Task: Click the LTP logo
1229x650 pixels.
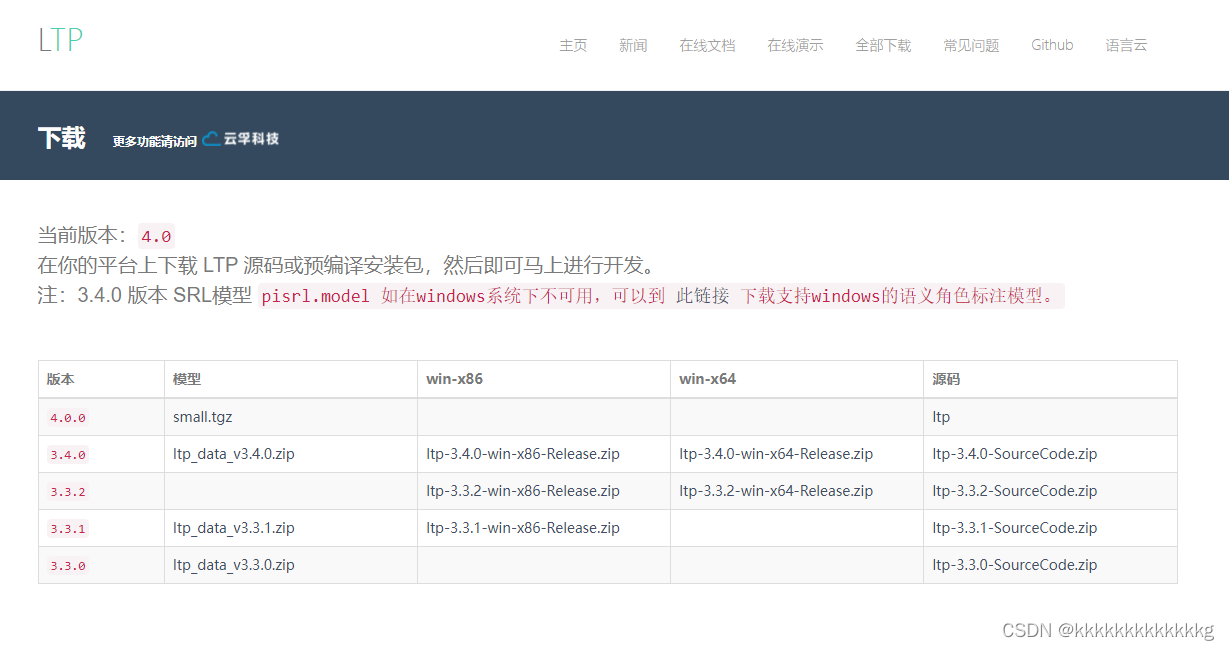Action: click(x=60, y=40)
